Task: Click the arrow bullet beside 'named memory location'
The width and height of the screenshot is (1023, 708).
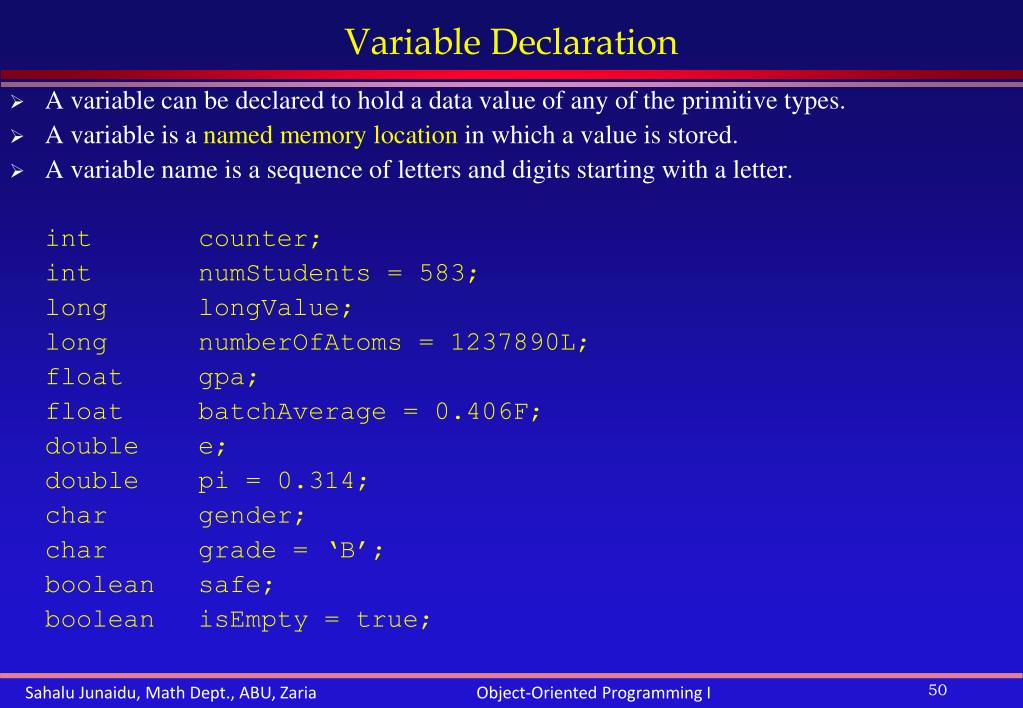Action: (17, 137)
